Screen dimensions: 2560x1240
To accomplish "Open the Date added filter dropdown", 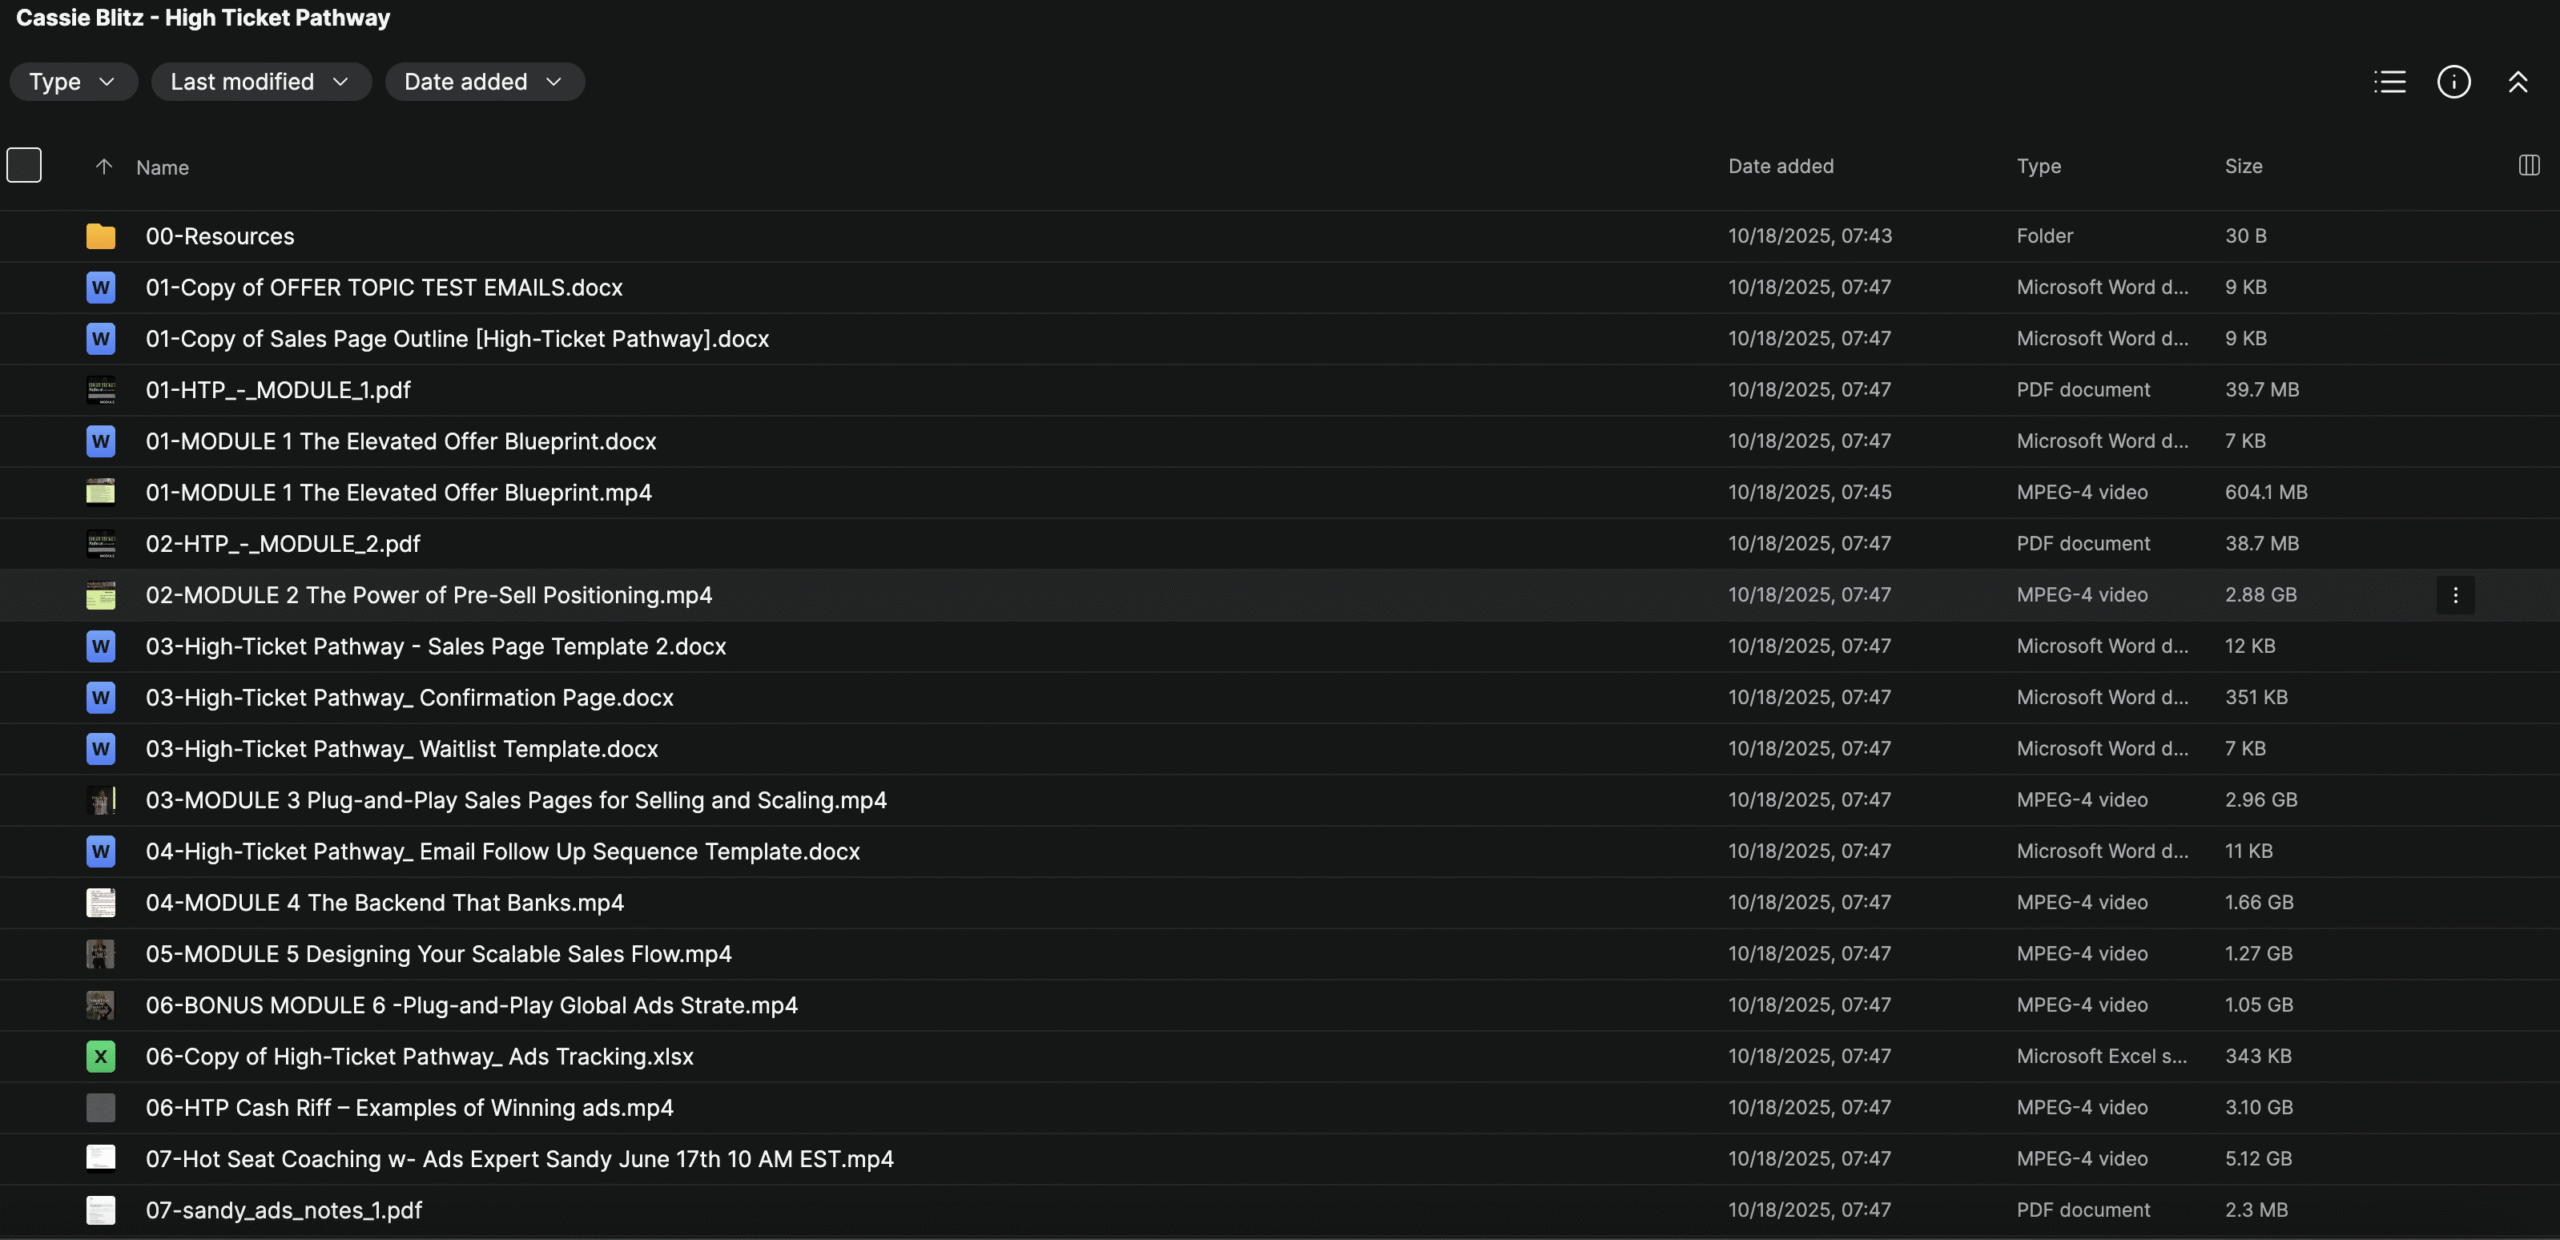I will [x=484, y=82].
